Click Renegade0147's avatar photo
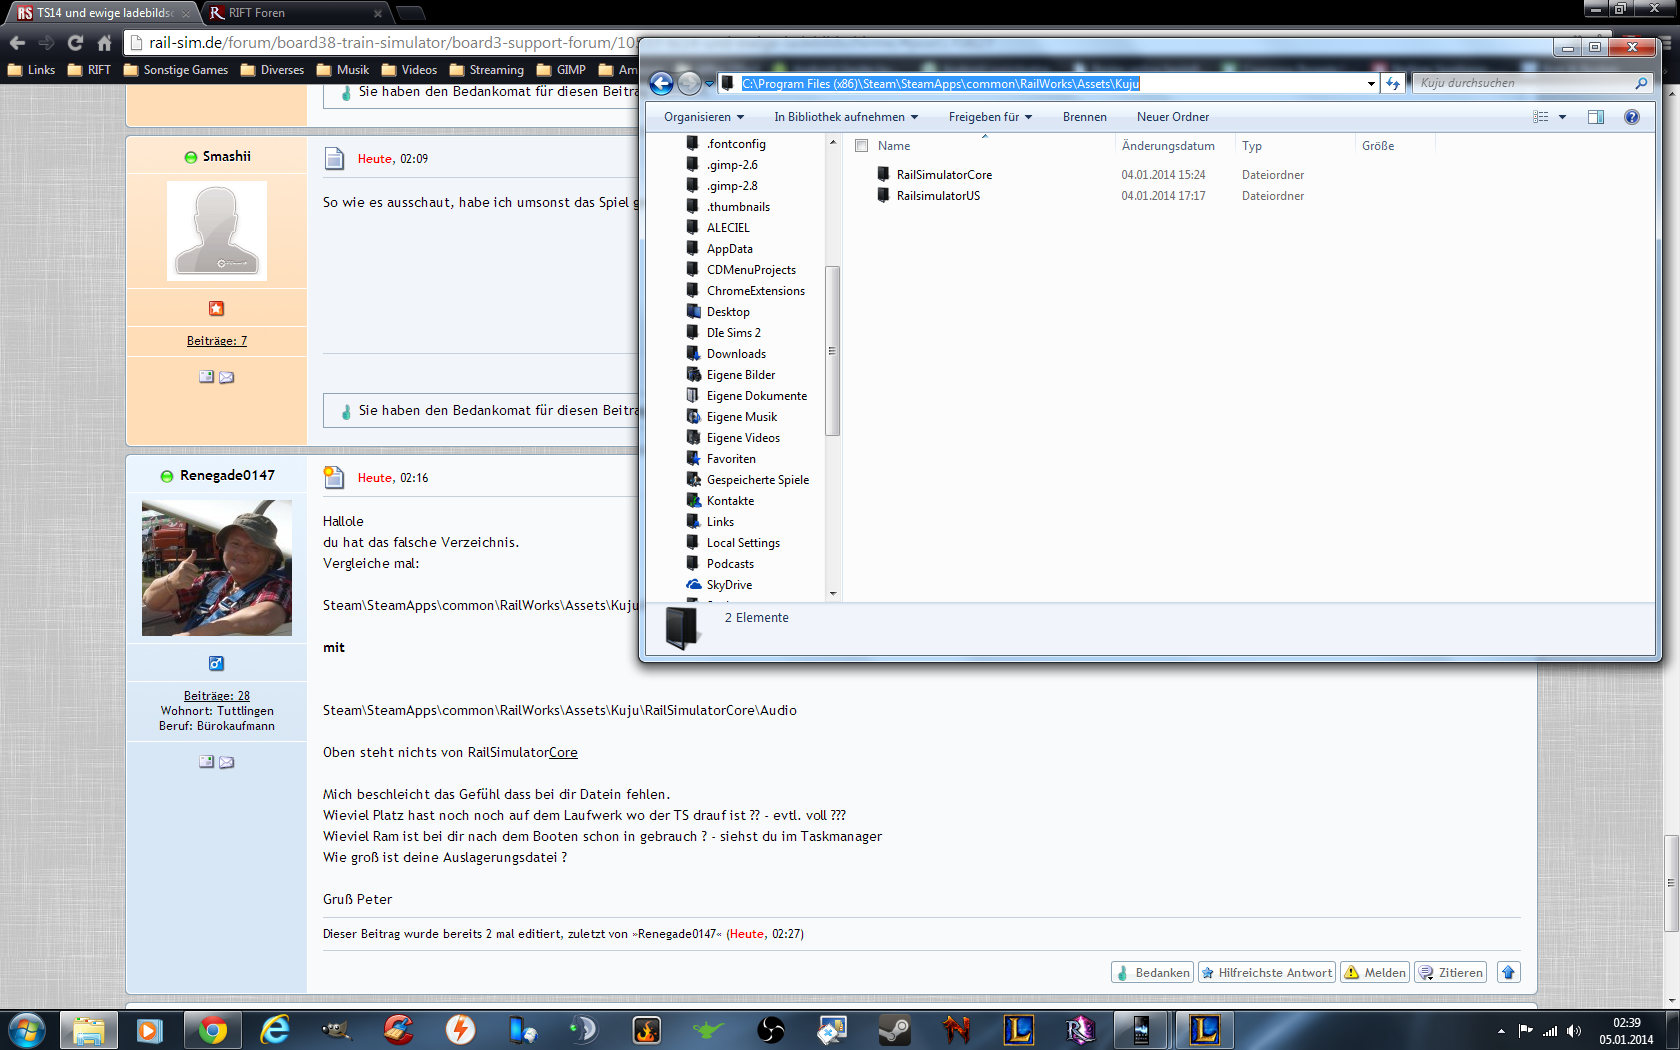The height and width of the screenshot is (1050, 1680). [217, 568]
